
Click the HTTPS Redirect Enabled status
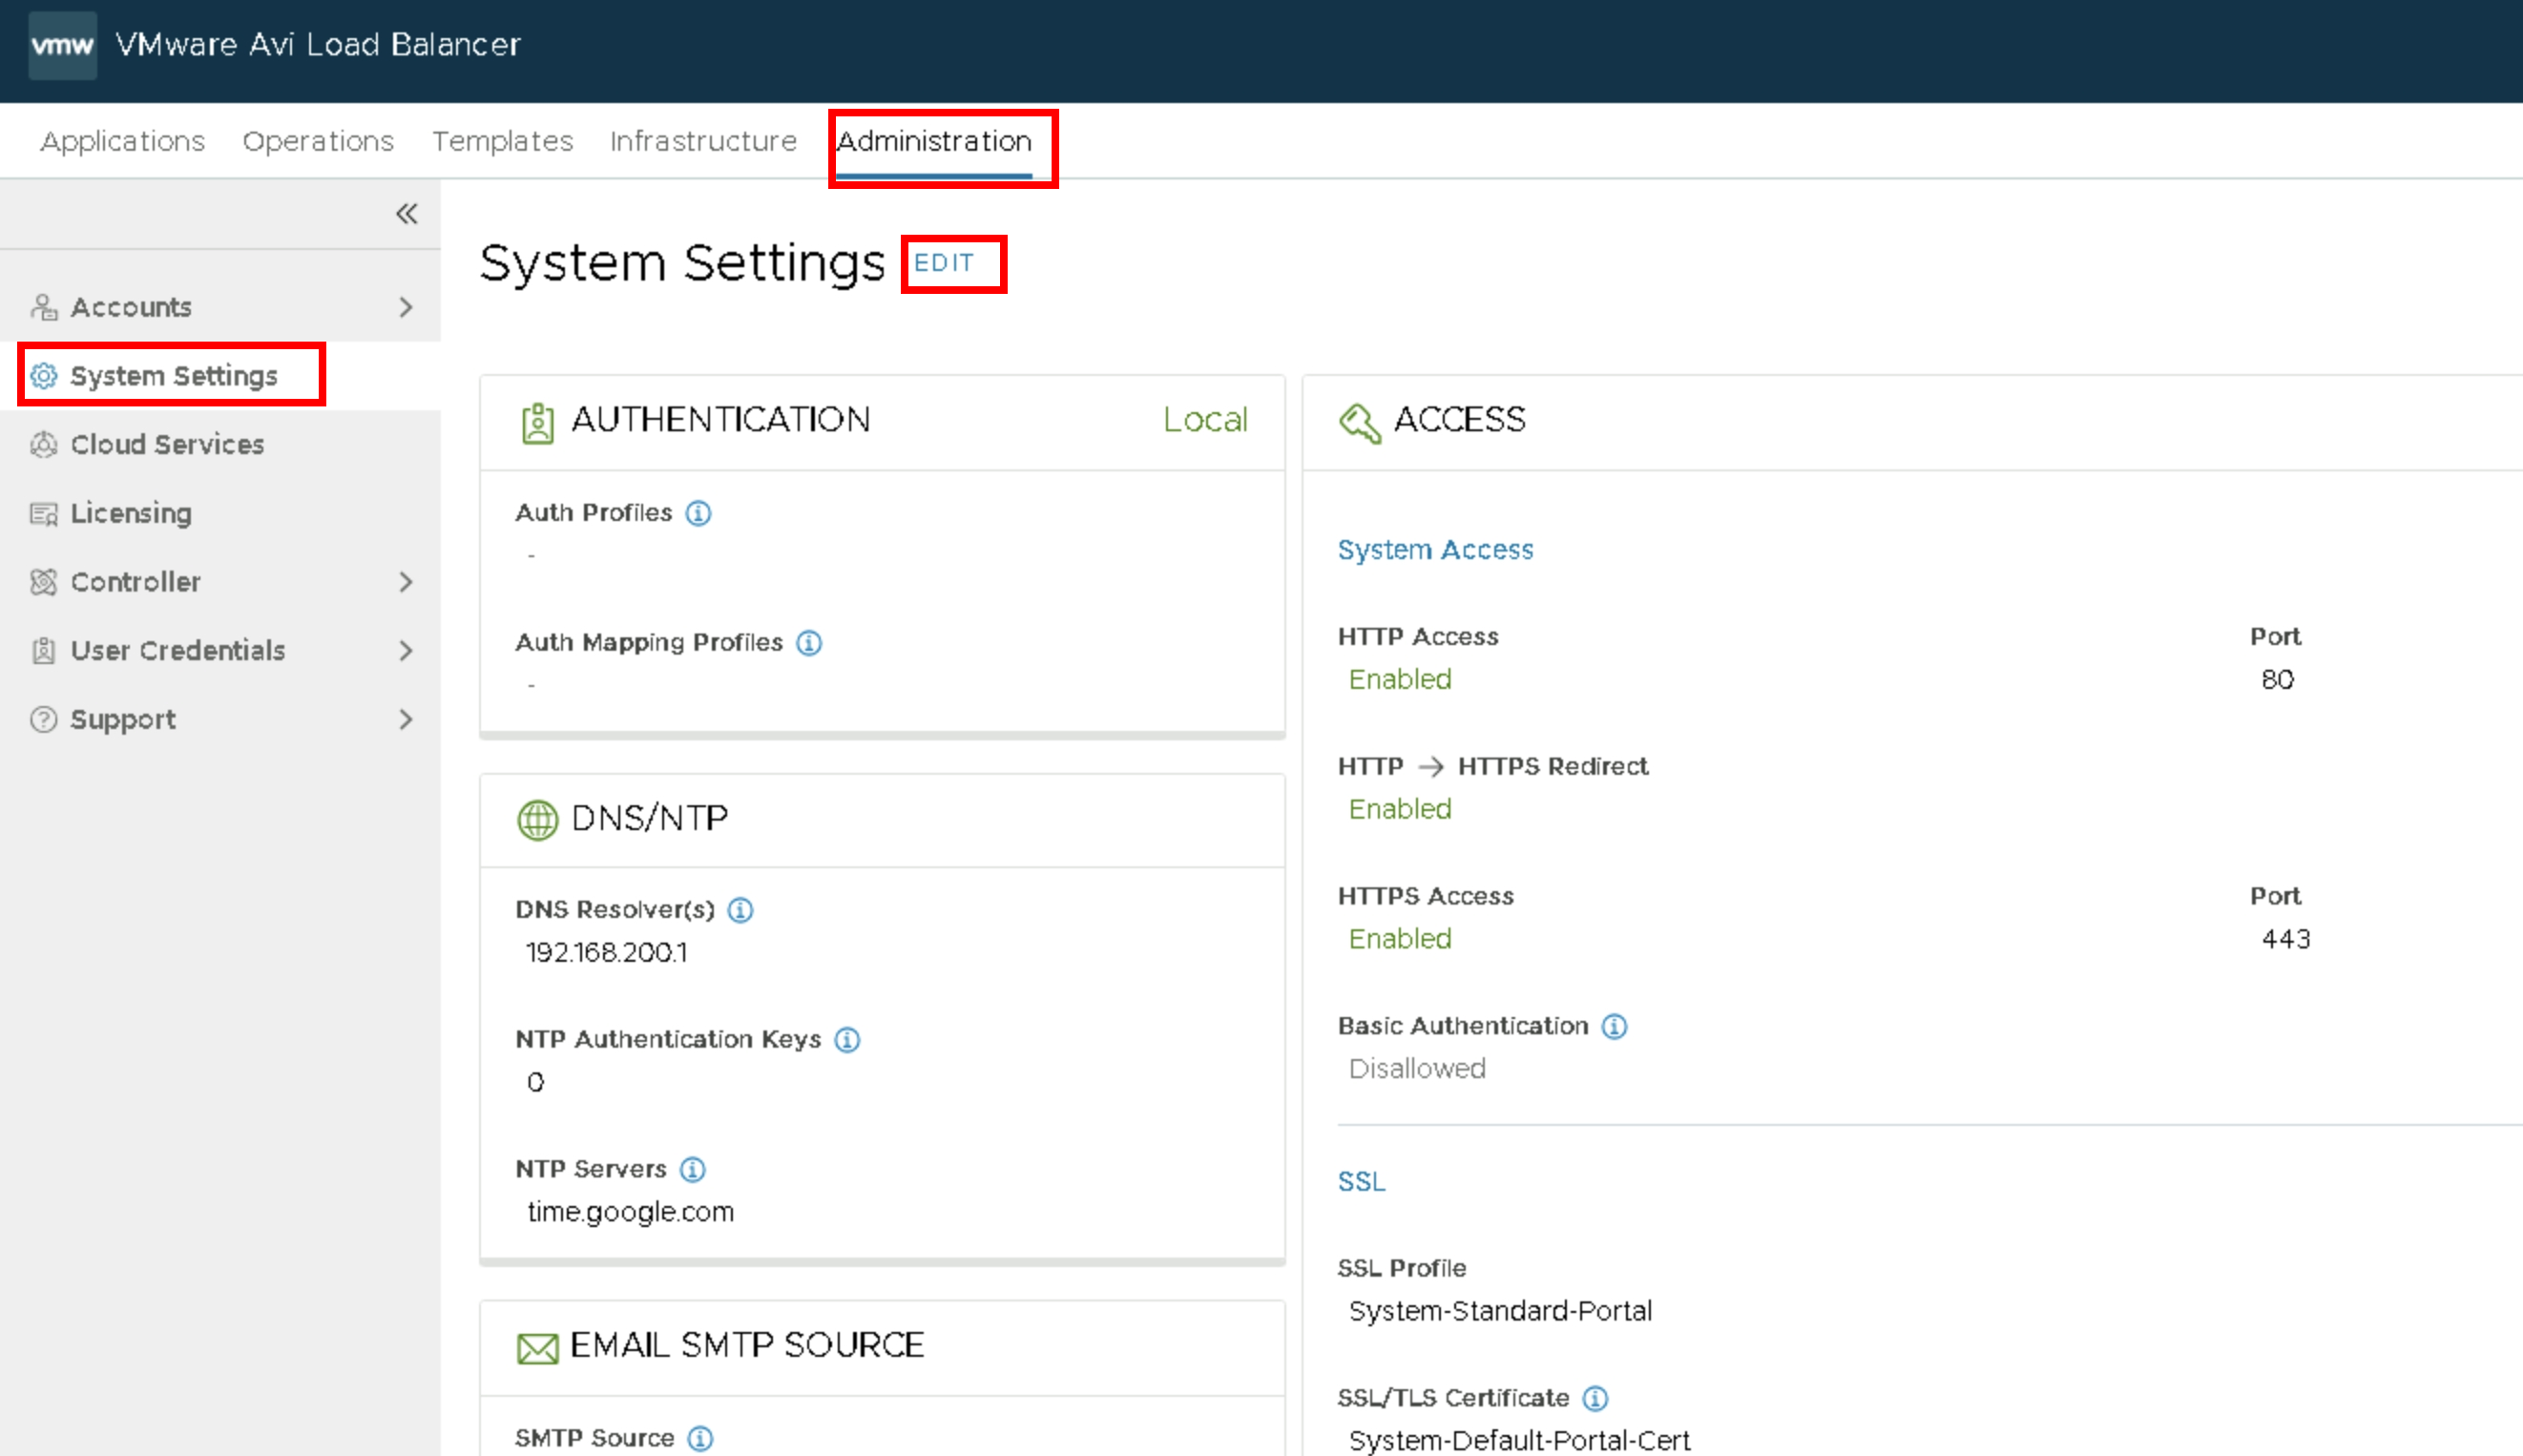pyautogui.click(x=1400, y=809)
